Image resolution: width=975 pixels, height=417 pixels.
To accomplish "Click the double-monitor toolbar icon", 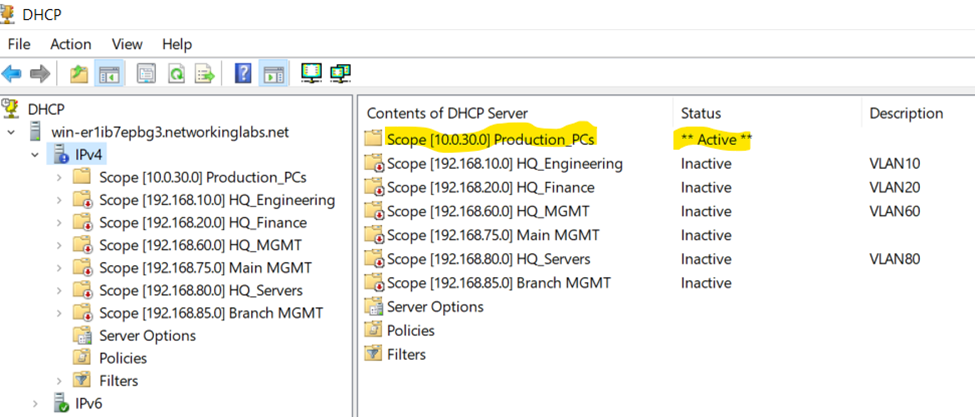I will (341, 73).
